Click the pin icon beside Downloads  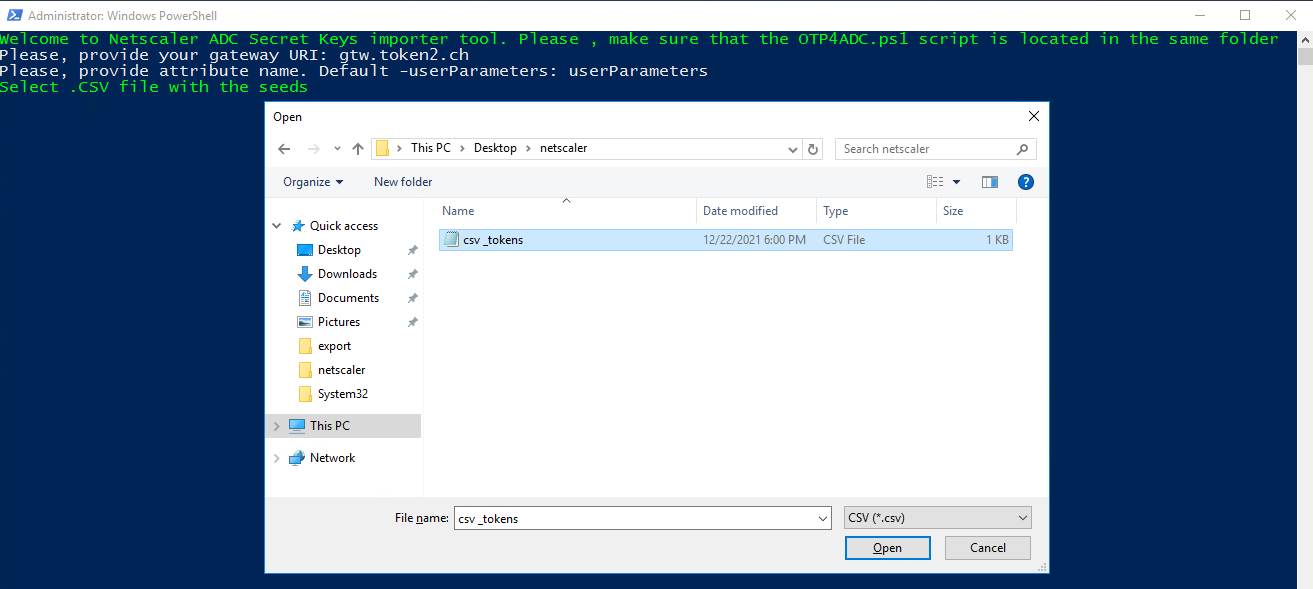click(x=412, y=274)
